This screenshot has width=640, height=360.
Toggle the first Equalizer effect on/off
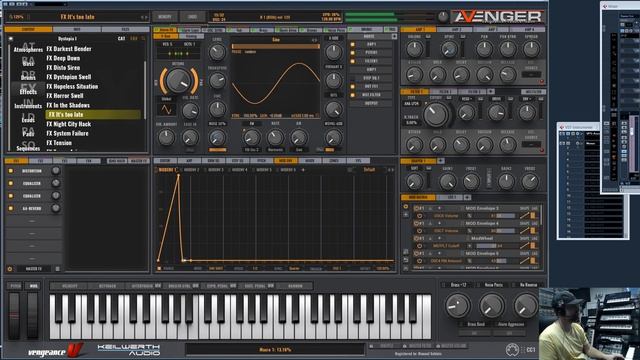(11, 183)
